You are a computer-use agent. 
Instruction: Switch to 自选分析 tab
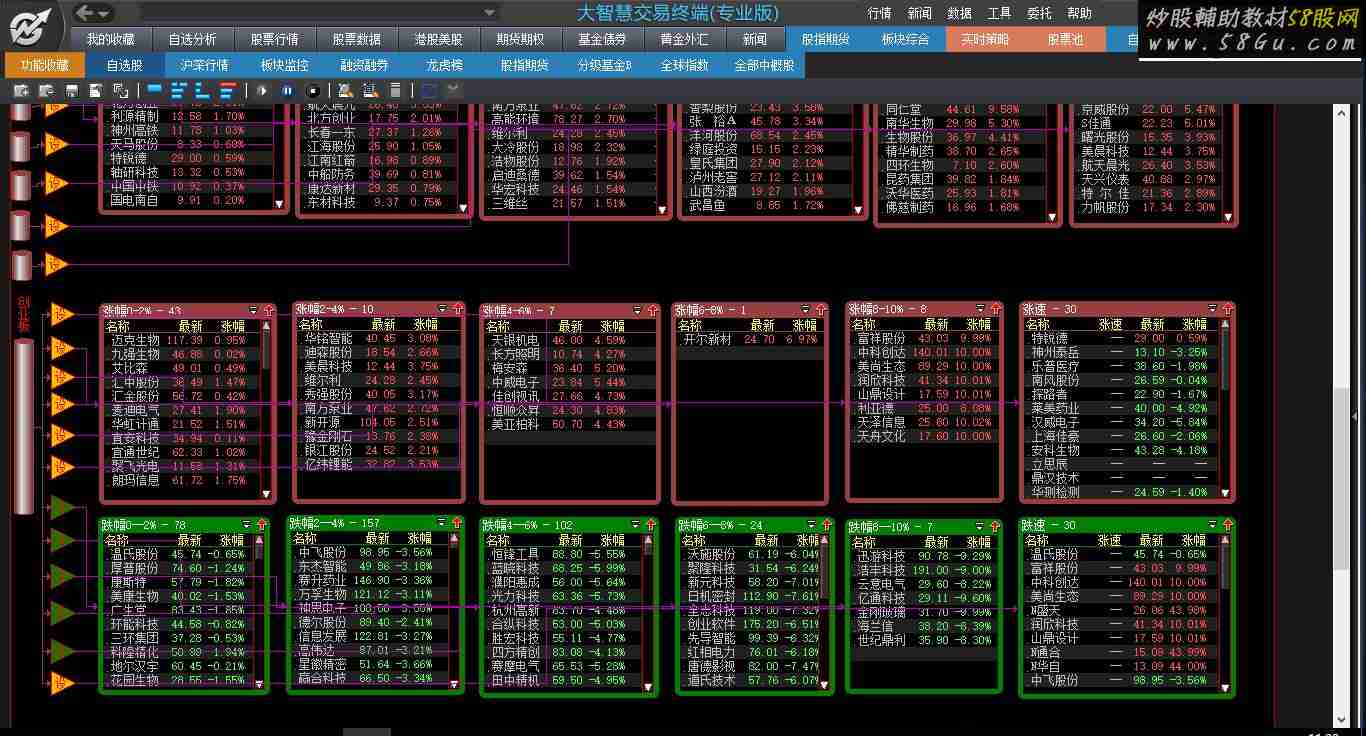192,39
